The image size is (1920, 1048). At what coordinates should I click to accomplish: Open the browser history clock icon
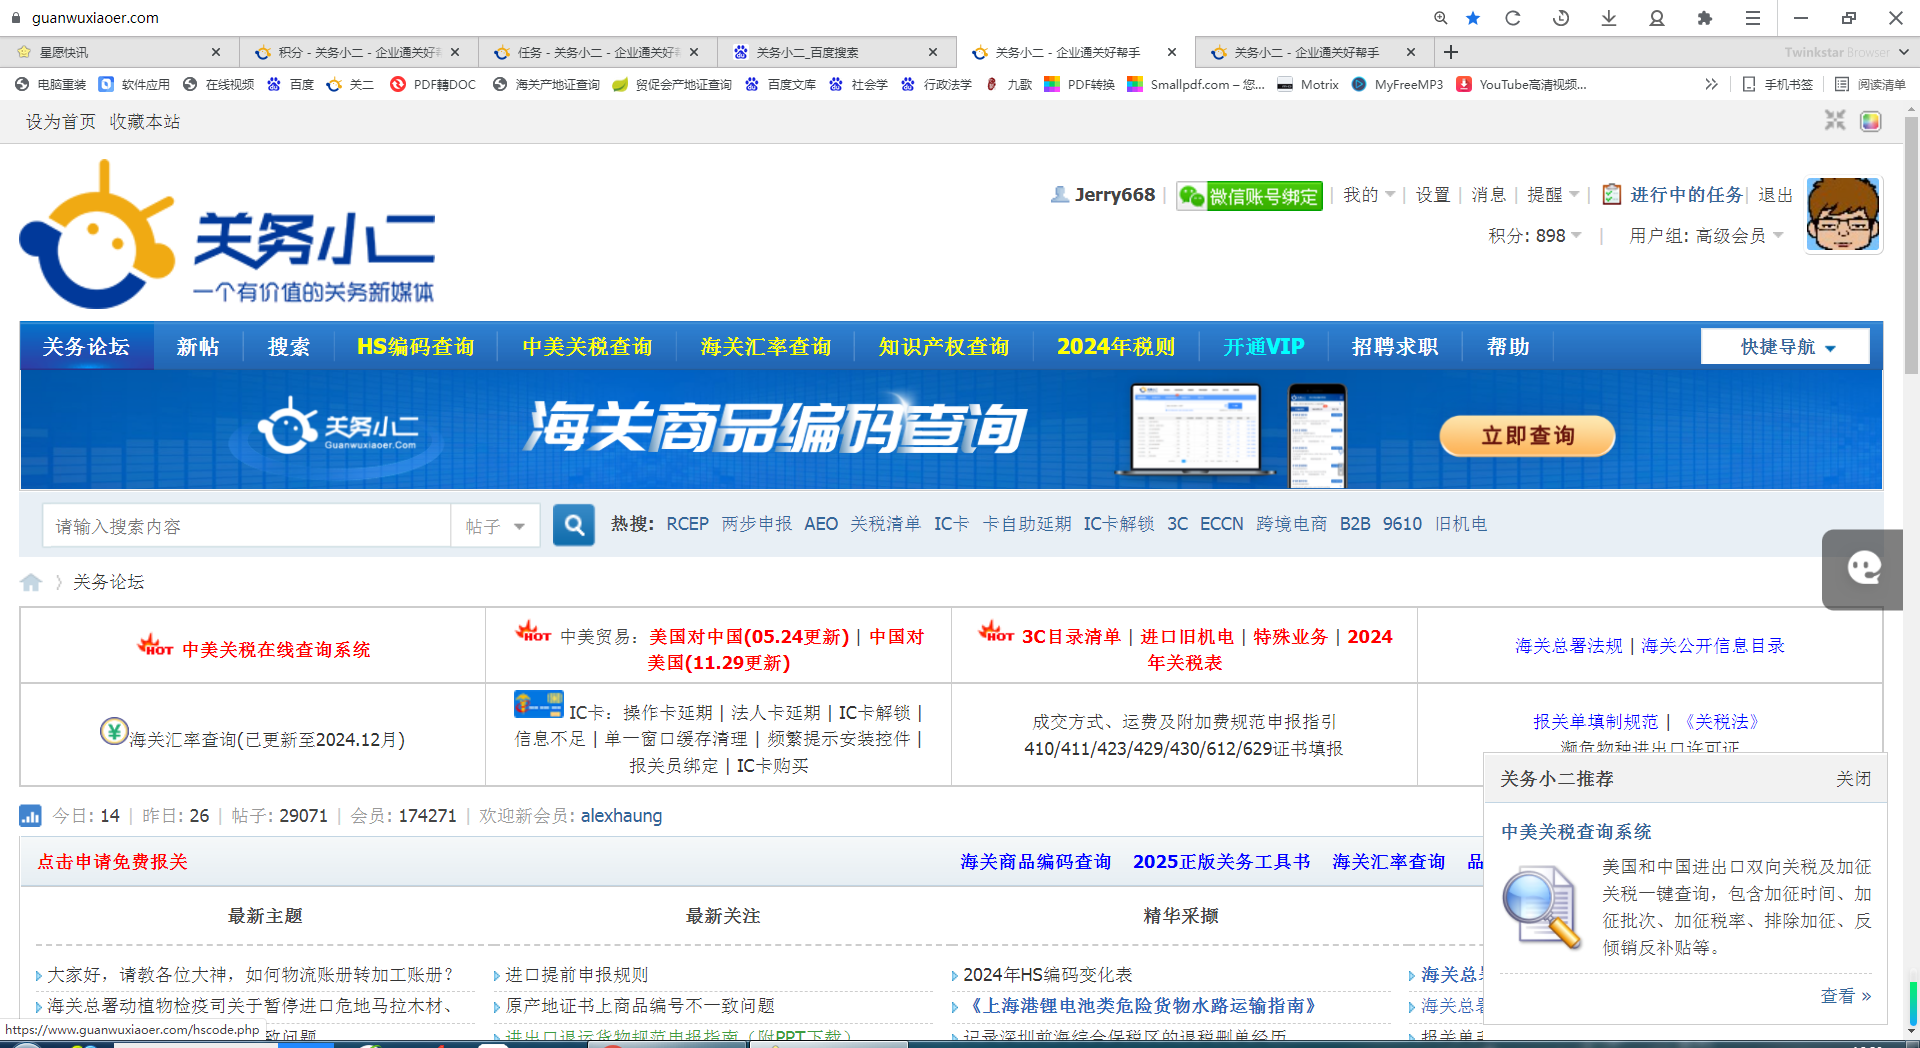coord(1561,18)
